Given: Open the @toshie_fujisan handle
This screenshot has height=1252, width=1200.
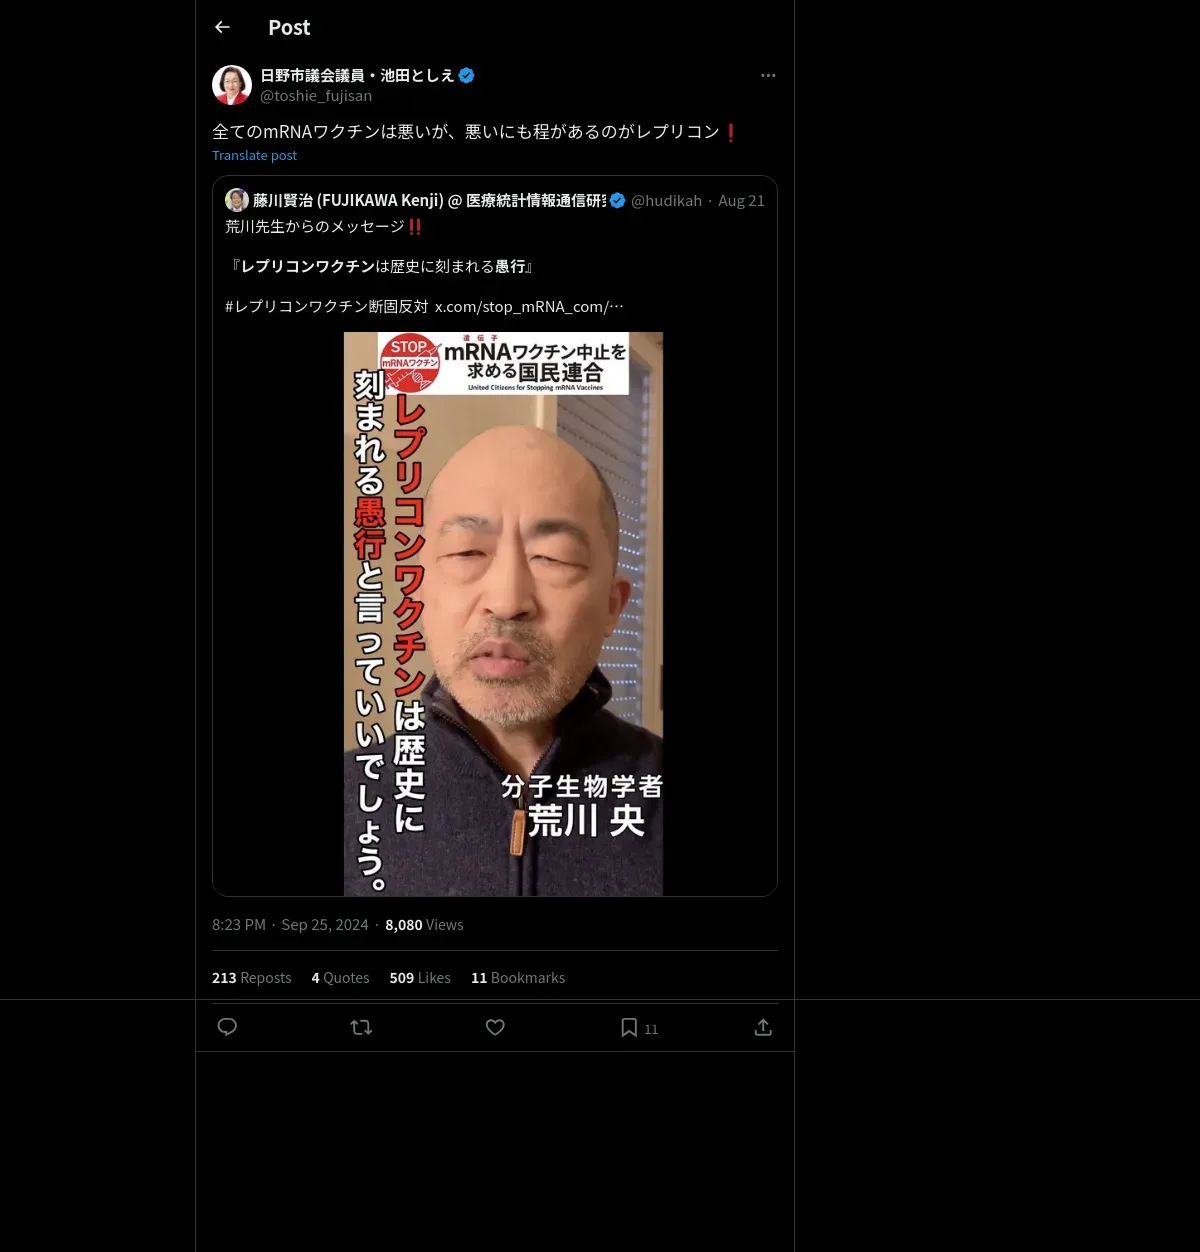Looking at the screenshot, I should pyautogui.click(x=316, y=96).
